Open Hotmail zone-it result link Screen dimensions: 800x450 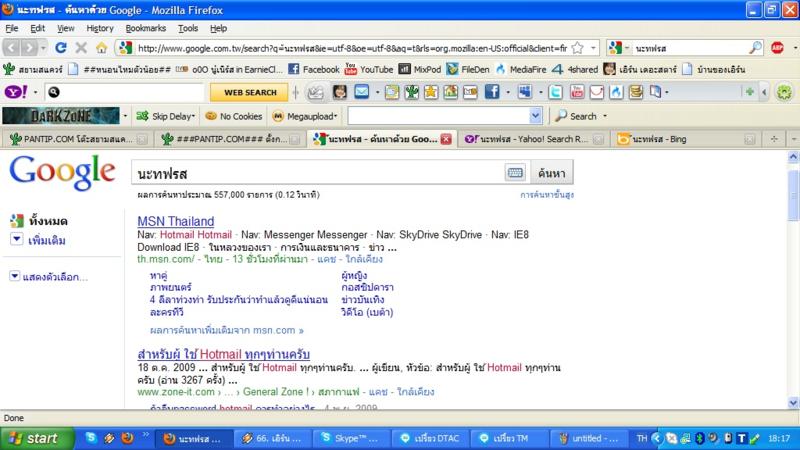[223, 354]
